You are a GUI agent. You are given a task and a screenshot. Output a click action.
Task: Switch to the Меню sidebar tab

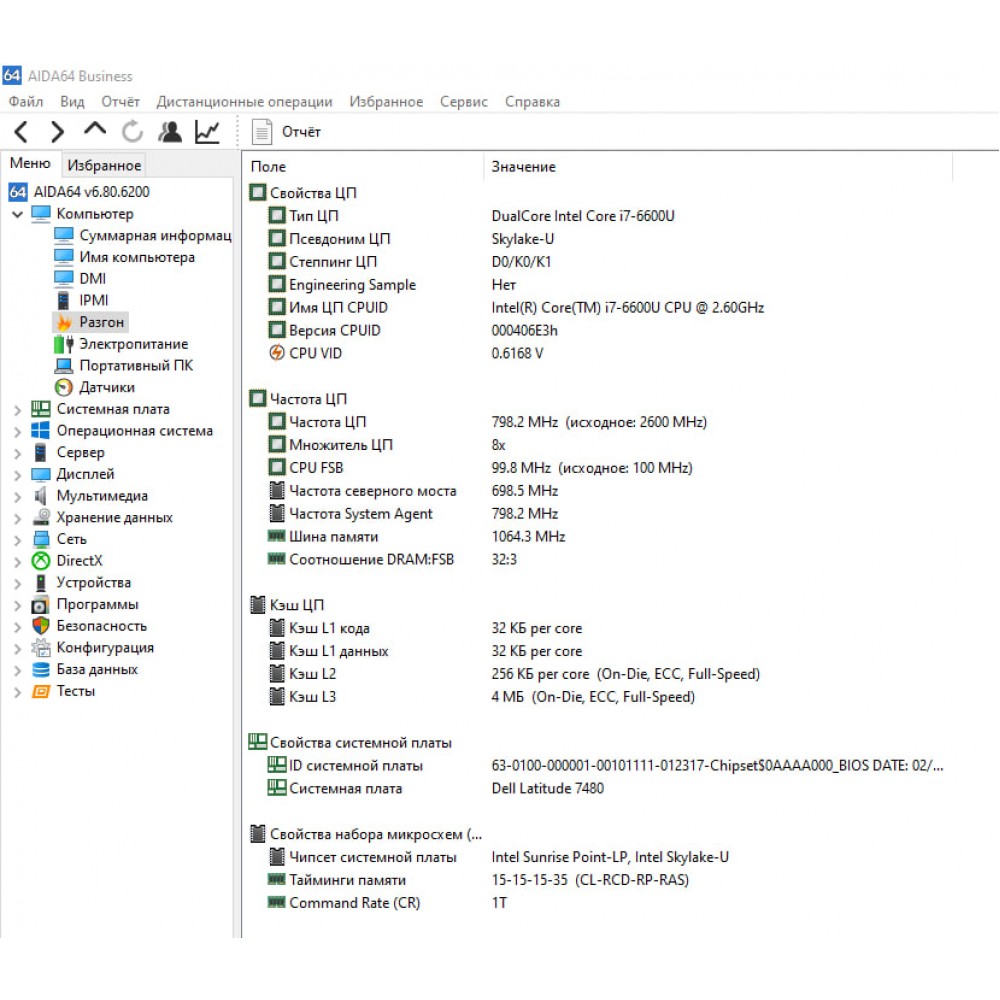30,163
